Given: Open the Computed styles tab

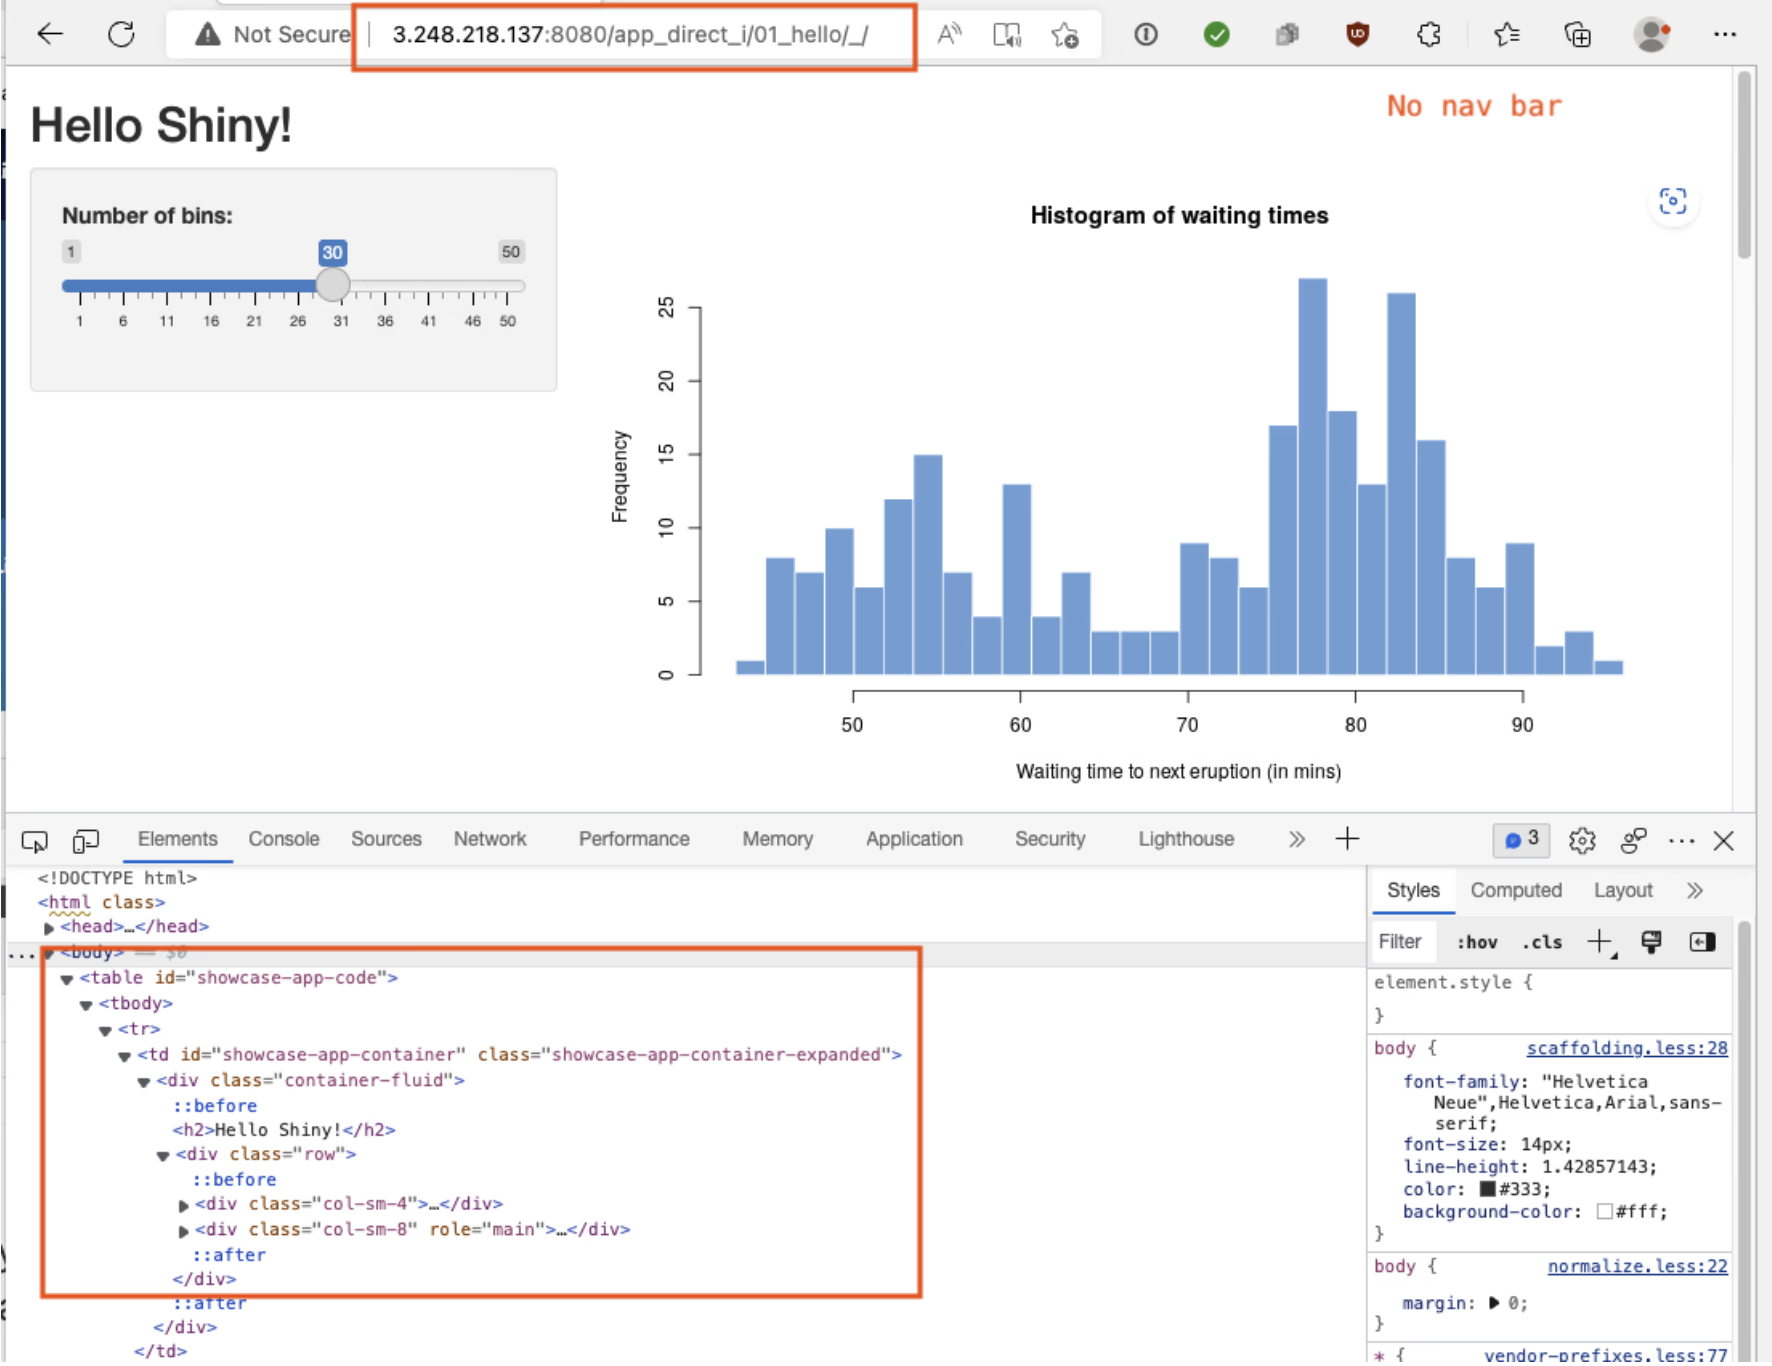Looking at the screenshot, I should click(1516, 890).
